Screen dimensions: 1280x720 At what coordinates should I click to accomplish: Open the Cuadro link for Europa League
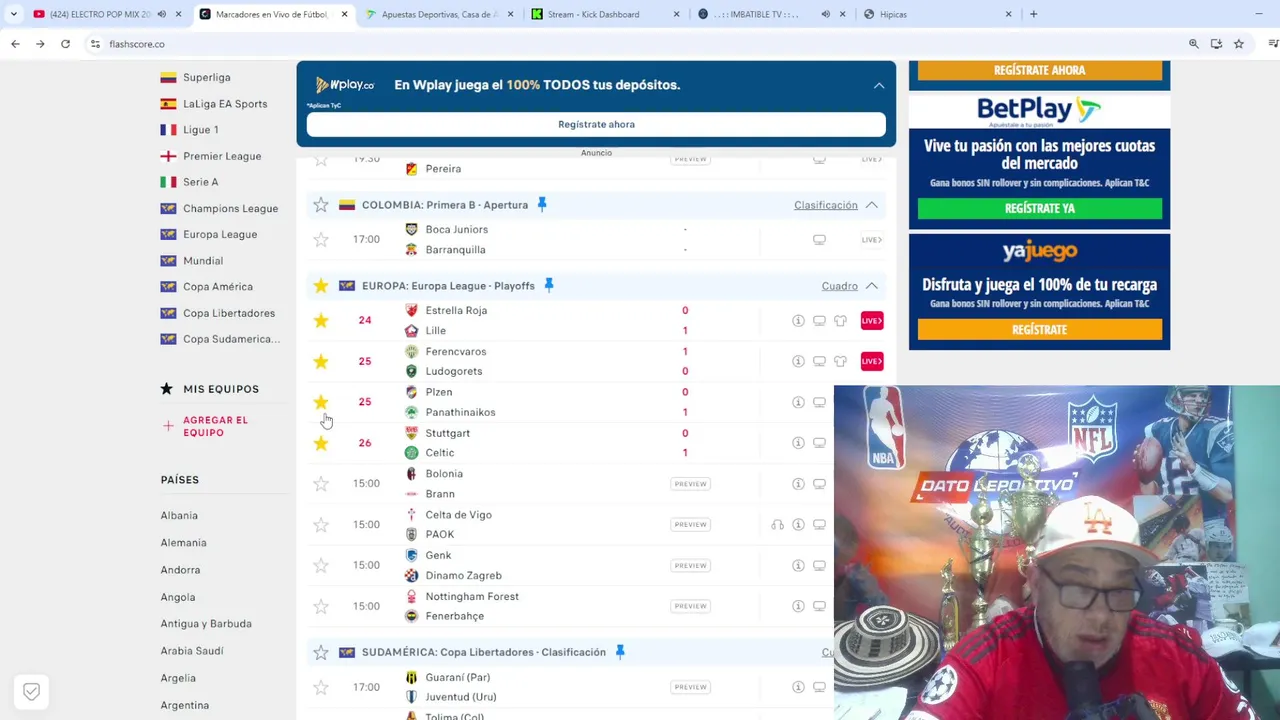840,286
